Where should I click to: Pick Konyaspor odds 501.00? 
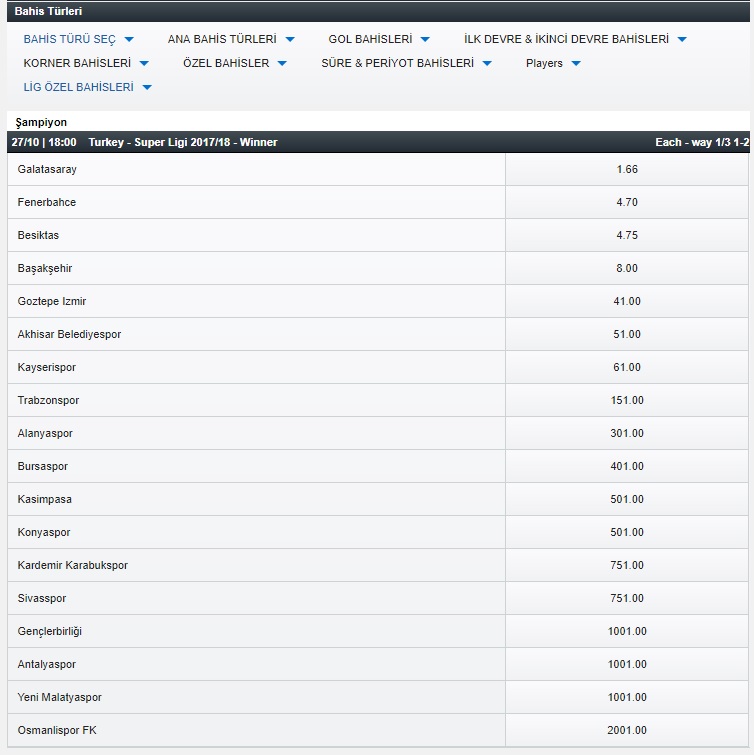point(627,532)
